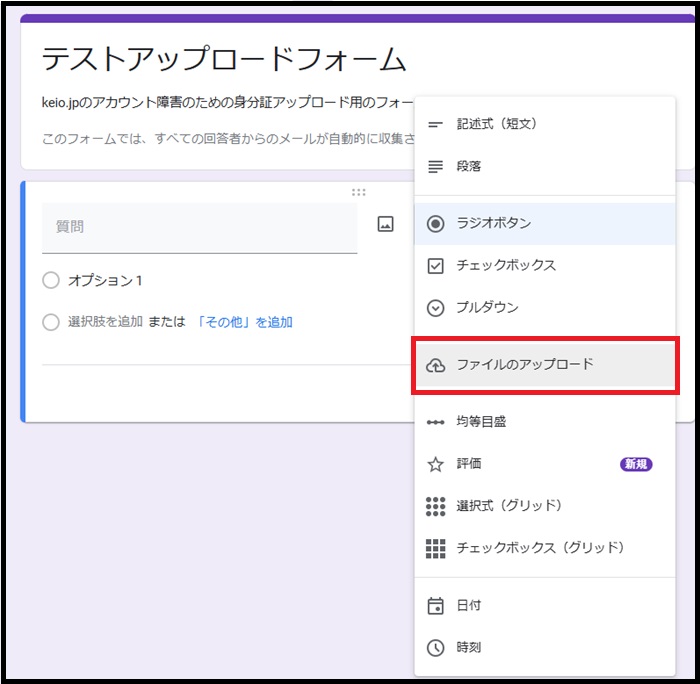Screen dimensions: 700x684
Task: Click the 質問 question input field
Action: [199, 227]
